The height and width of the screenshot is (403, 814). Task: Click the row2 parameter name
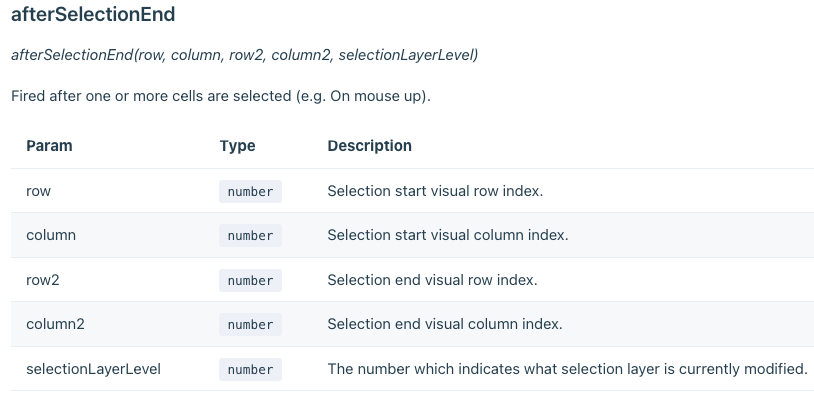[43, 280]
